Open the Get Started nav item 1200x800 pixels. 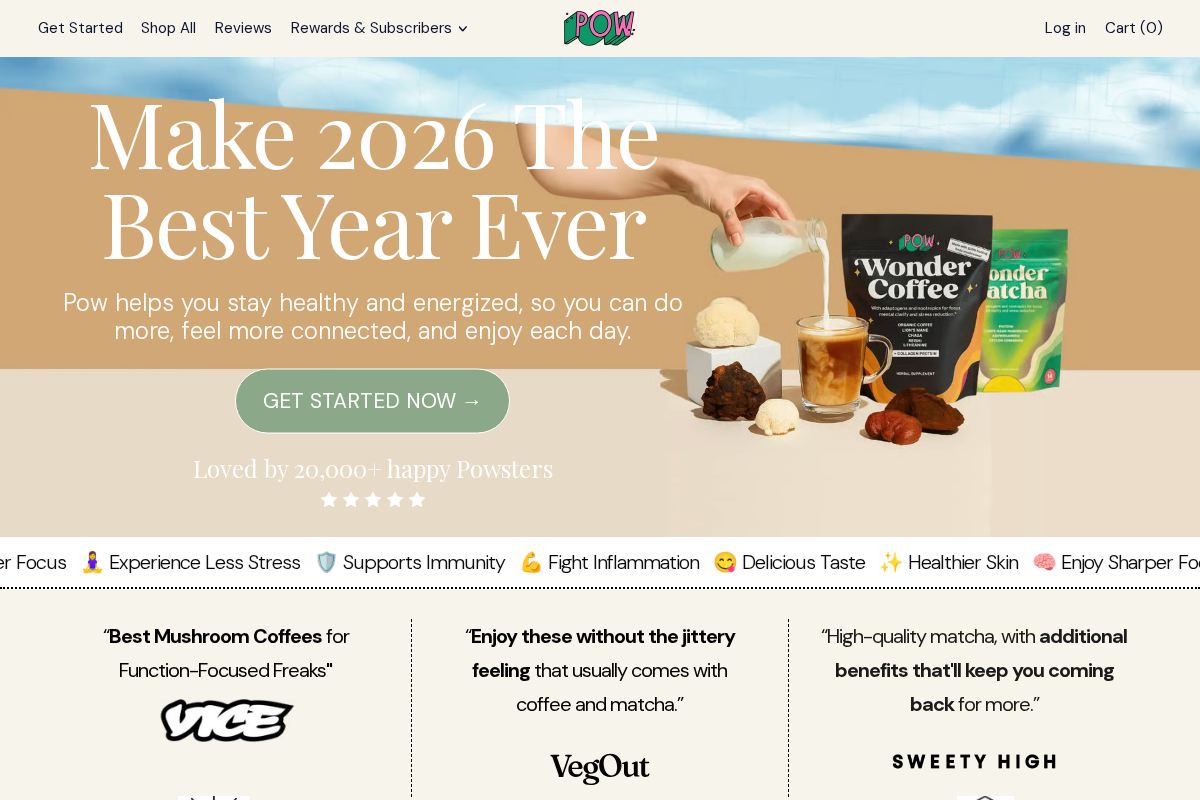[x=80, y=28]
